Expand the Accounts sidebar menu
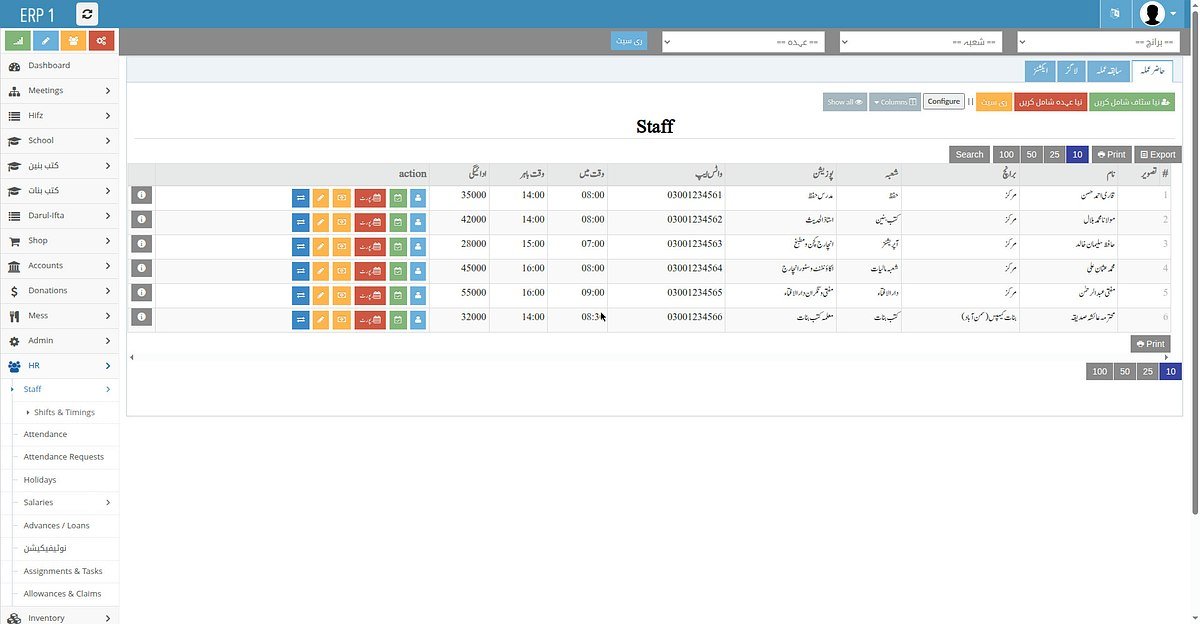The image size is (1200, 625). point(59,265)
